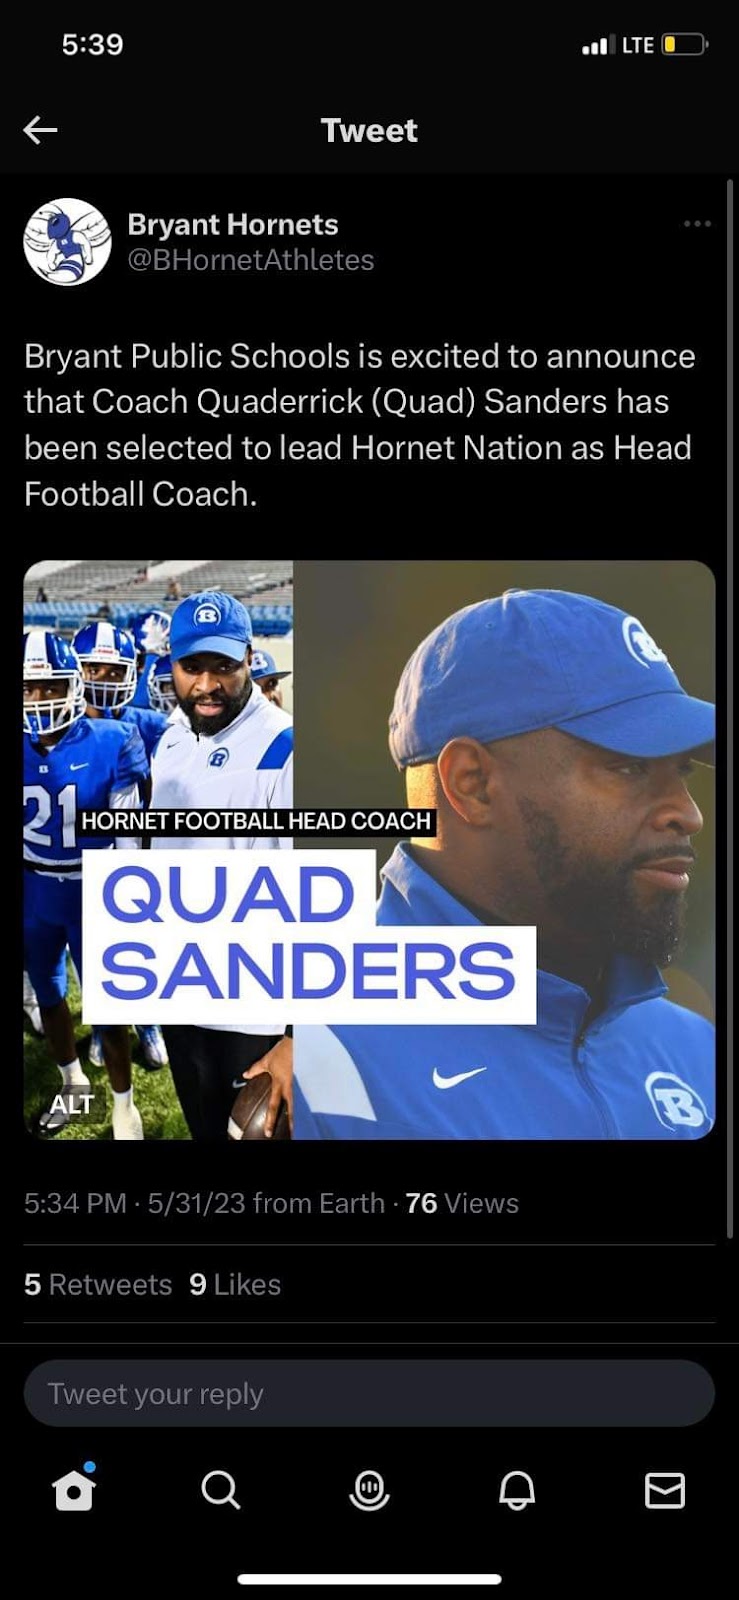Tap the Tweet your reply field
Image resolution: width=739 pixels, height=1600 pixels.
tap(369, 1393)
